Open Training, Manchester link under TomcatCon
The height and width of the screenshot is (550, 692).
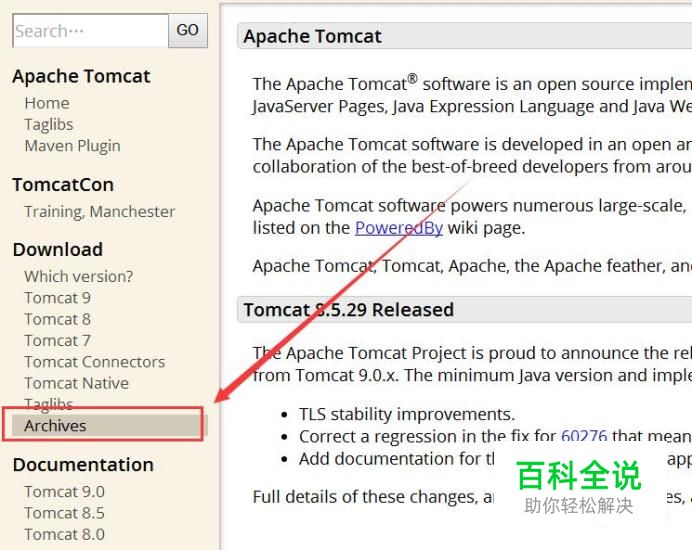point(100,212)
